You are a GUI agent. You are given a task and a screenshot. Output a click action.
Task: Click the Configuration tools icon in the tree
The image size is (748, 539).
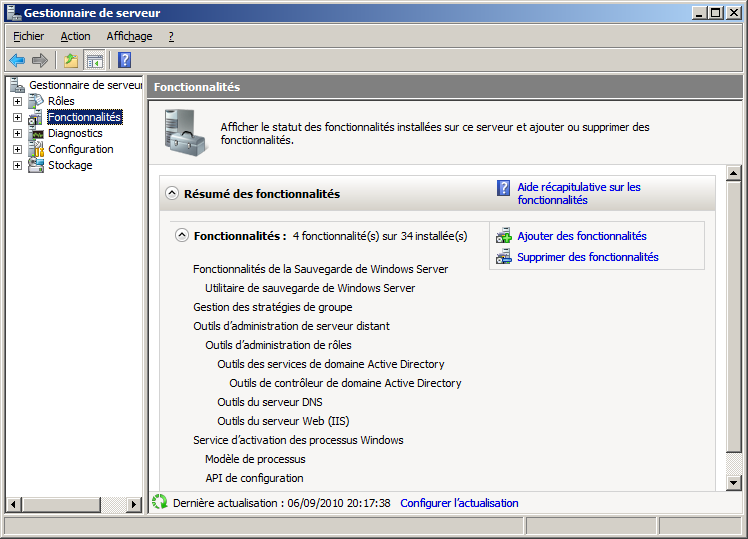click(x=36, y=149)
